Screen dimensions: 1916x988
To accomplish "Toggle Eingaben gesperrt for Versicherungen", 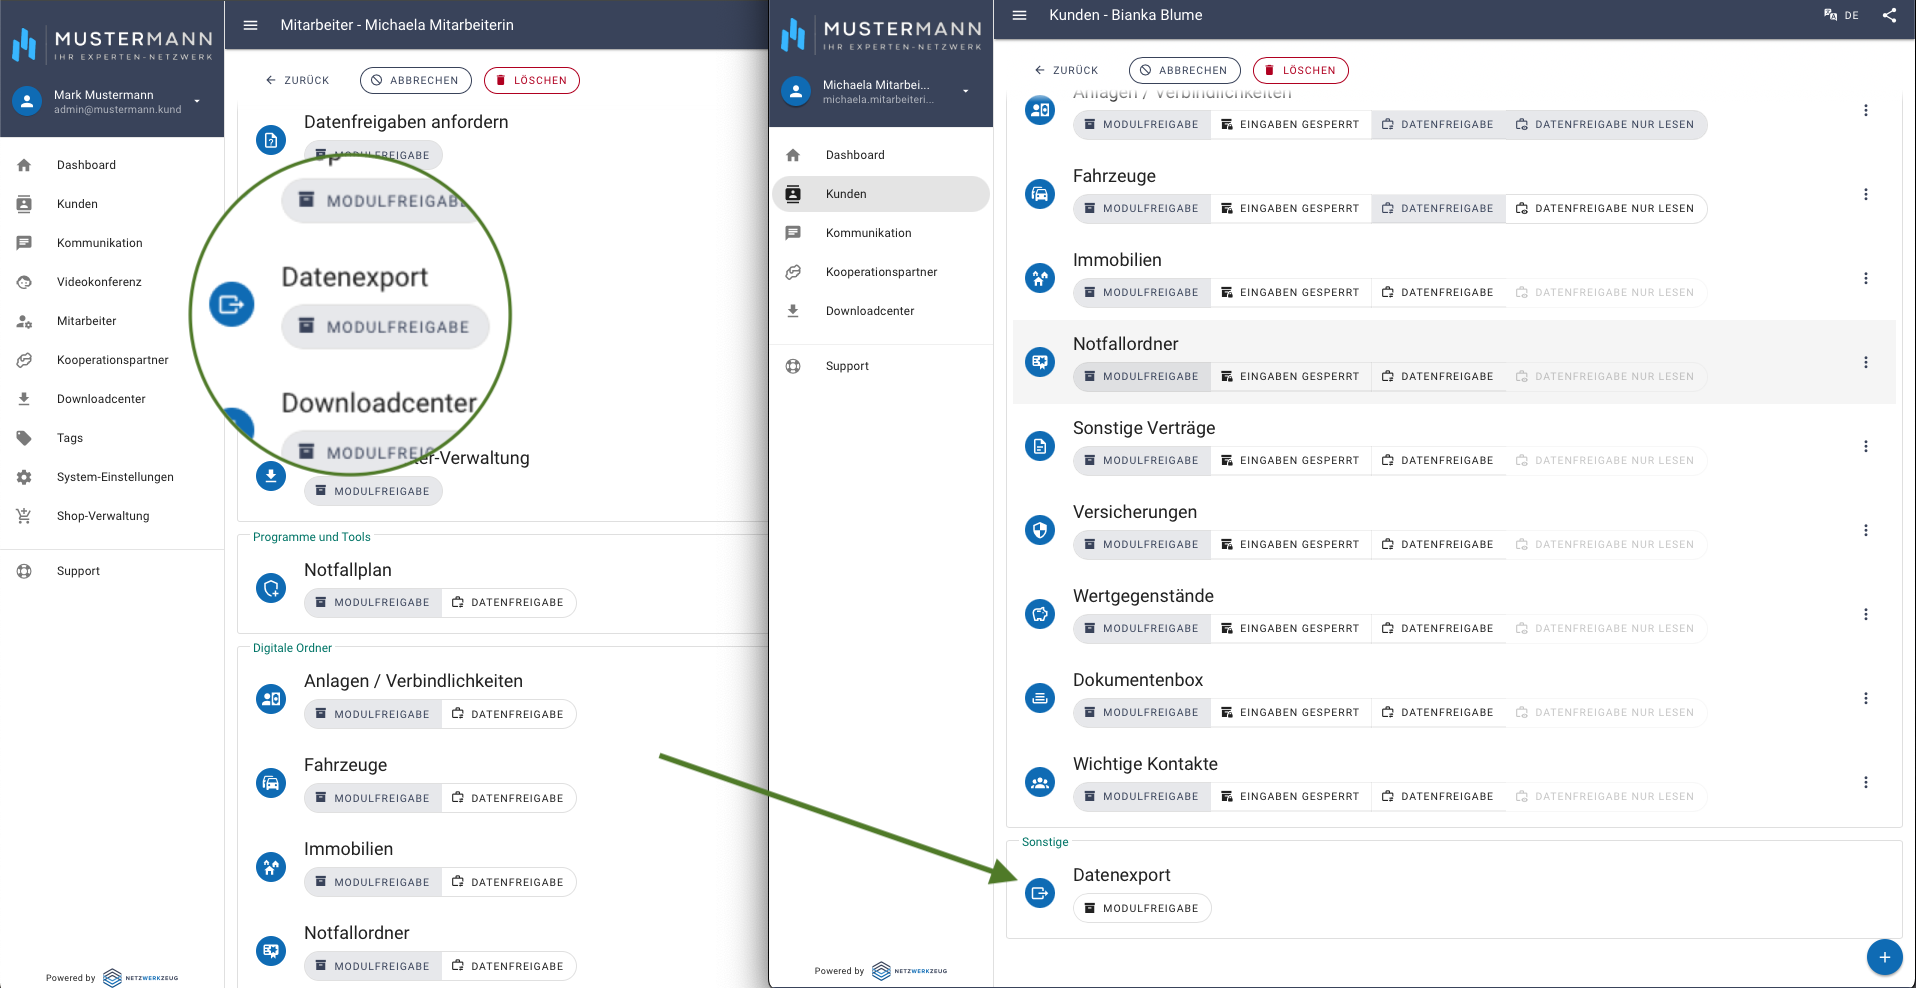I will pos(1290,545).
